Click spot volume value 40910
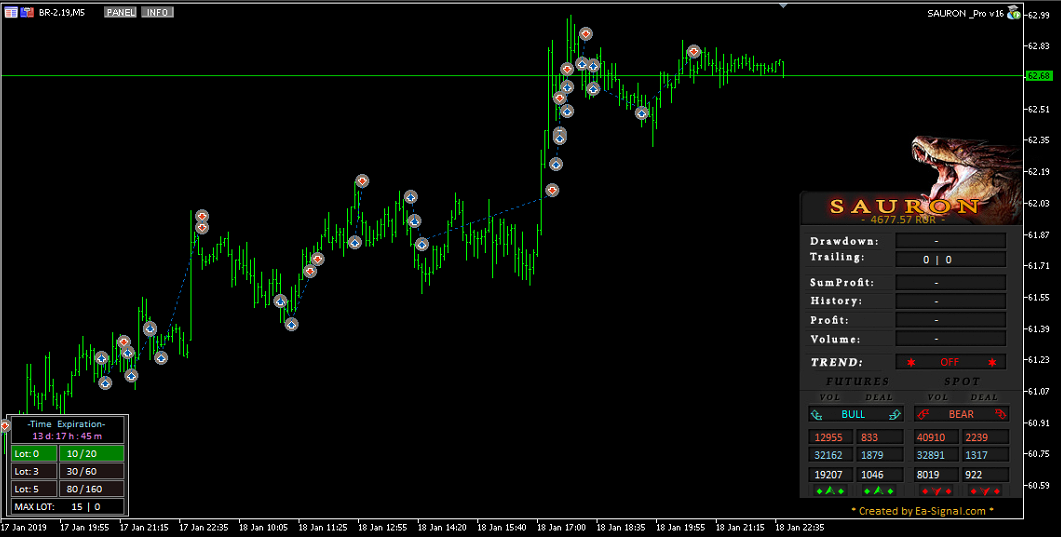 pos(936,438)
